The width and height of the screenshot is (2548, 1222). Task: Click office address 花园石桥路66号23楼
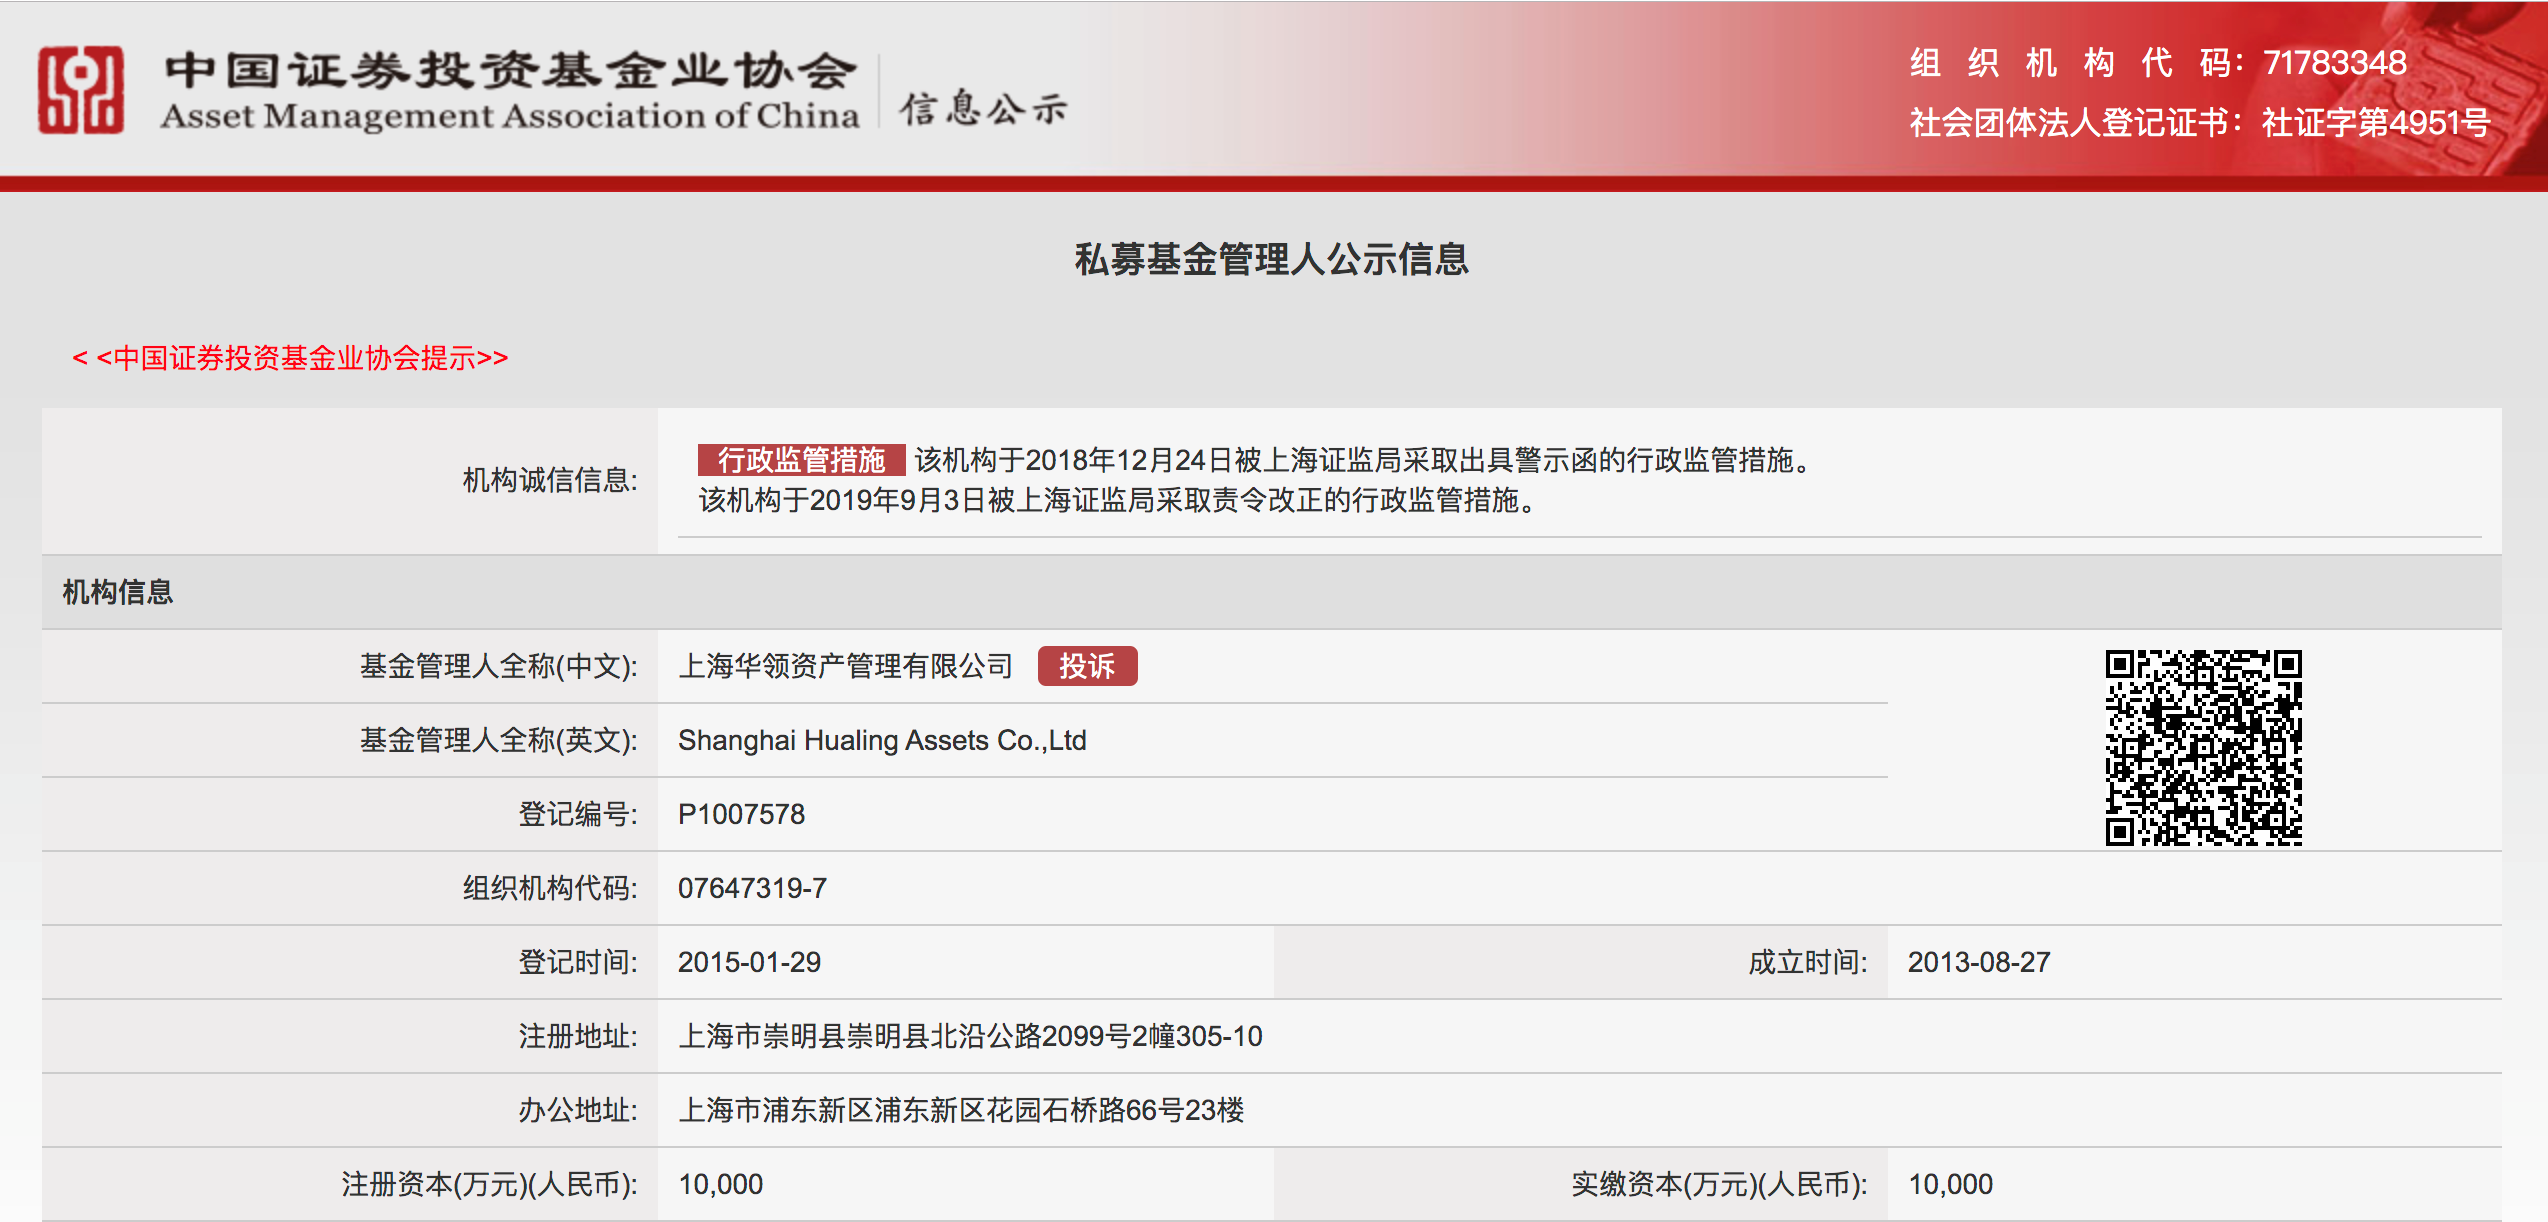960,1110
